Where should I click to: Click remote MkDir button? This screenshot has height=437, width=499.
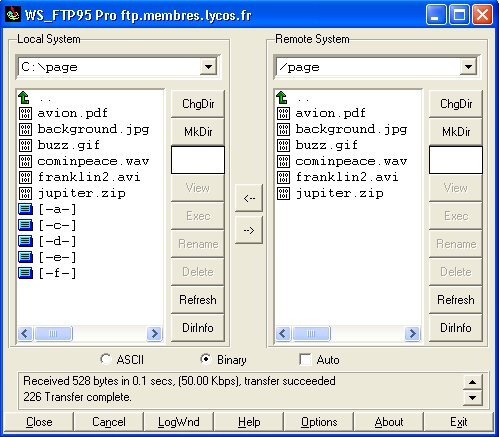coord(456,132)
